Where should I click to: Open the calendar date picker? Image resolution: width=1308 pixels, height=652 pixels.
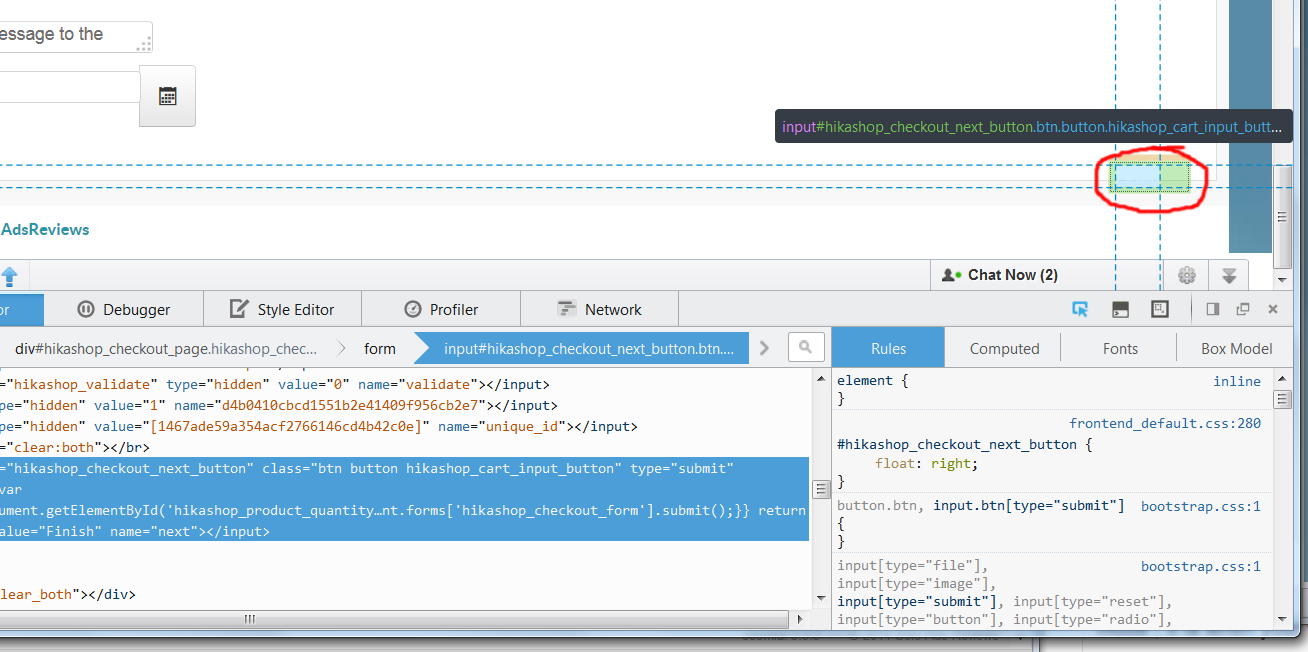[x=167, y=96]
